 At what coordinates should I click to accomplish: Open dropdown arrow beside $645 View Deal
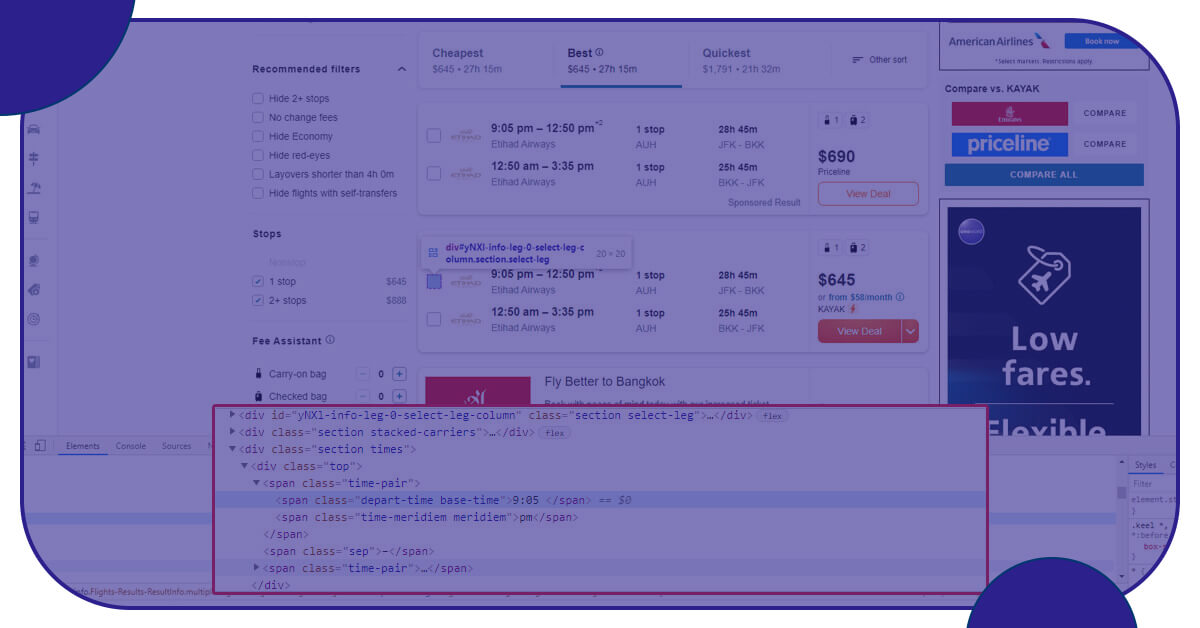[x=910, y=331]
